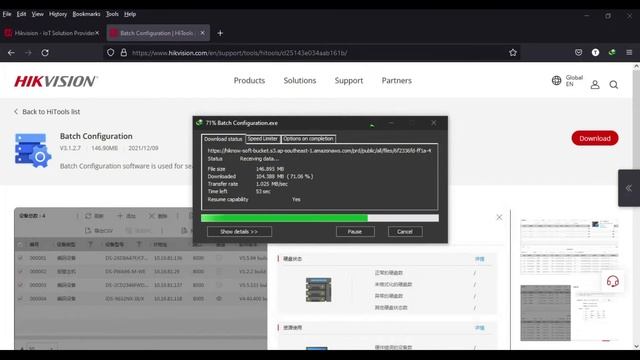Close the Hikvision IoT Solution tab
The image size is (640, 360).
coord(97,33)
